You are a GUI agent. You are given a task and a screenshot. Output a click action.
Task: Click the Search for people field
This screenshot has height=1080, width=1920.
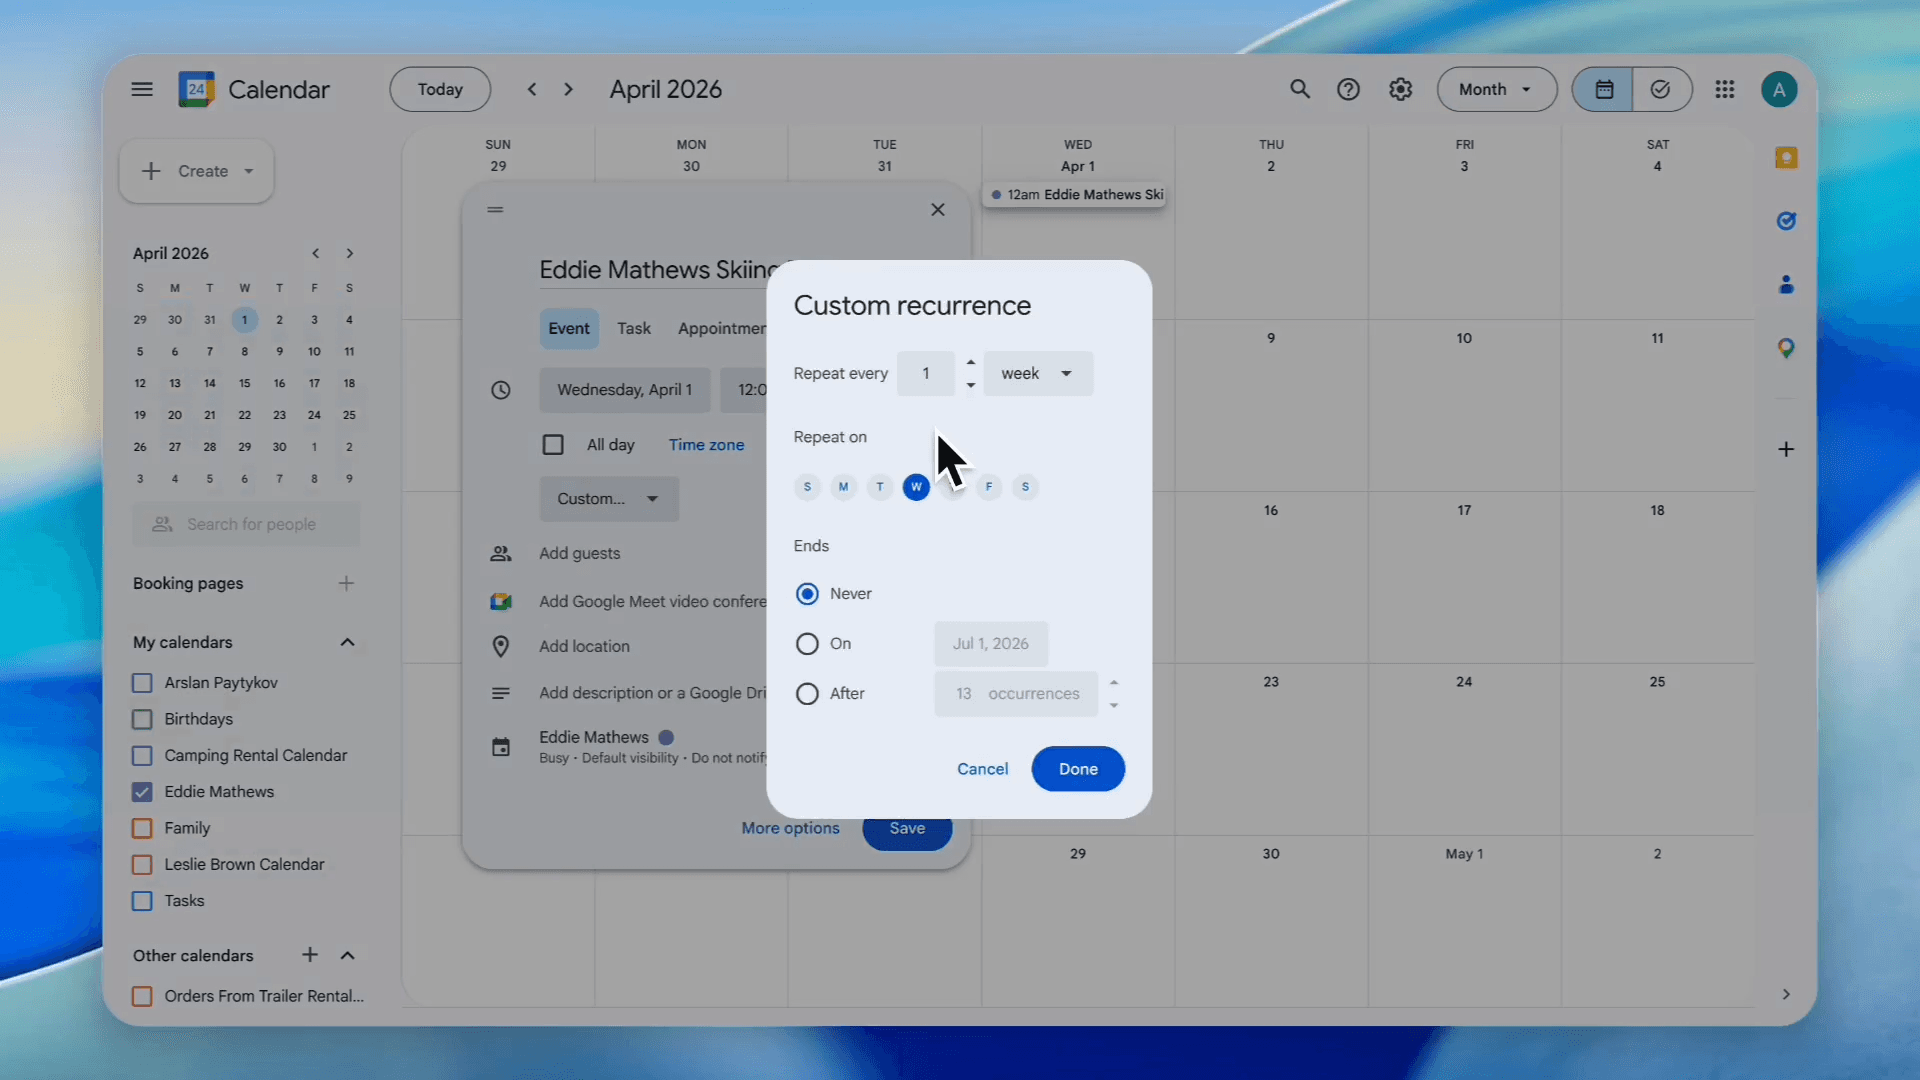tap(246, 524)
